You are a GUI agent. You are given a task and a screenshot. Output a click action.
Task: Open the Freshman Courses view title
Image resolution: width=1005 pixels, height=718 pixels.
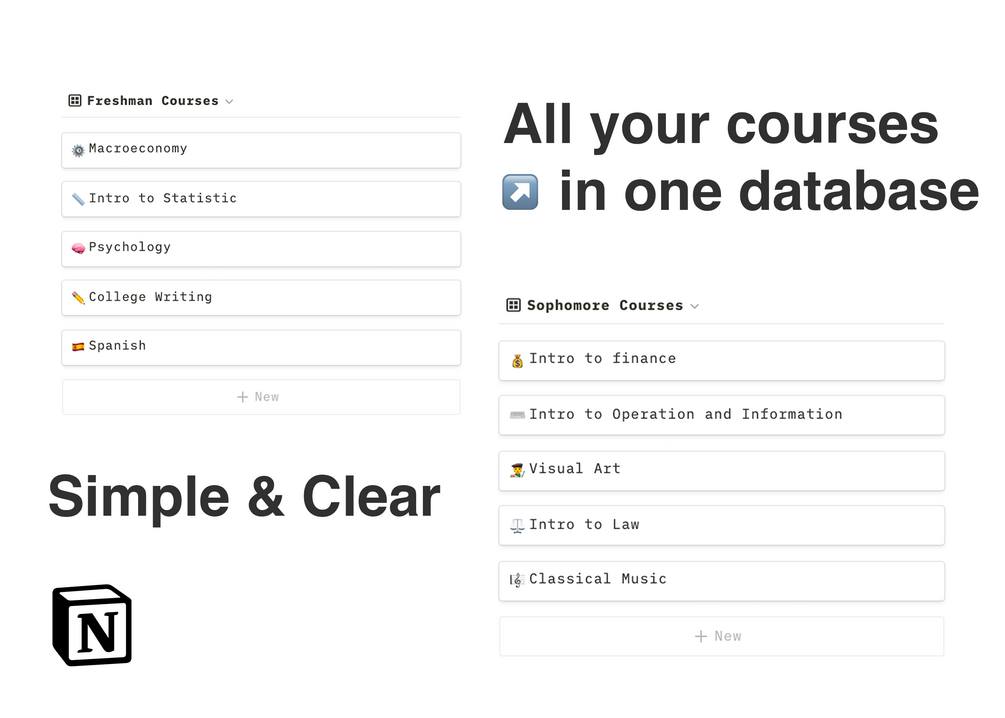(x=153, y=101)
